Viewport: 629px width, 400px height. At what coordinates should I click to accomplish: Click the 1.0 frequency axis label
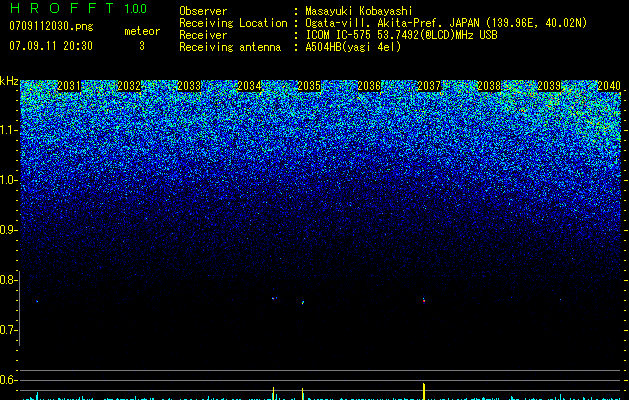(x=8, y=180)
